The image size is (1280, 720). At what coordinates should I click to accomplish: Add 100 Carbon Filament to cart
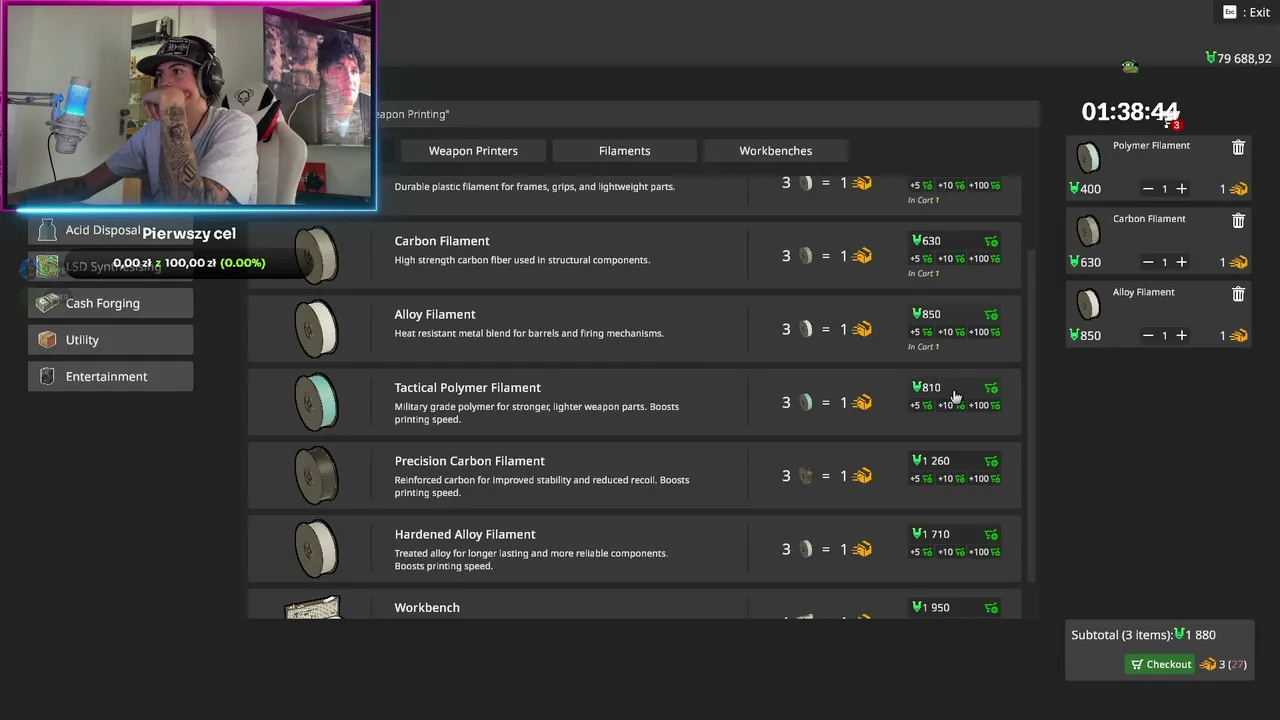[x=984, y=259]
